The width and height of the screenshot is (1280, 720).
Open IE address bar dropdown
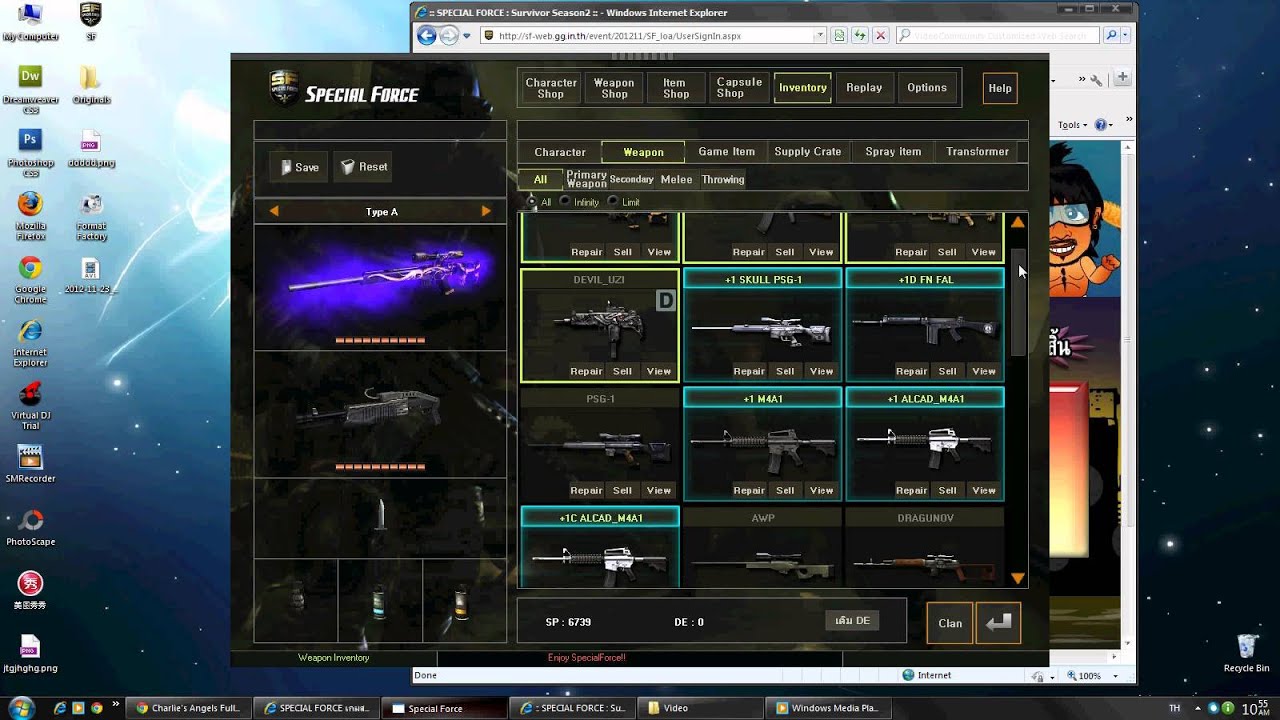click(x=819, y=35)
